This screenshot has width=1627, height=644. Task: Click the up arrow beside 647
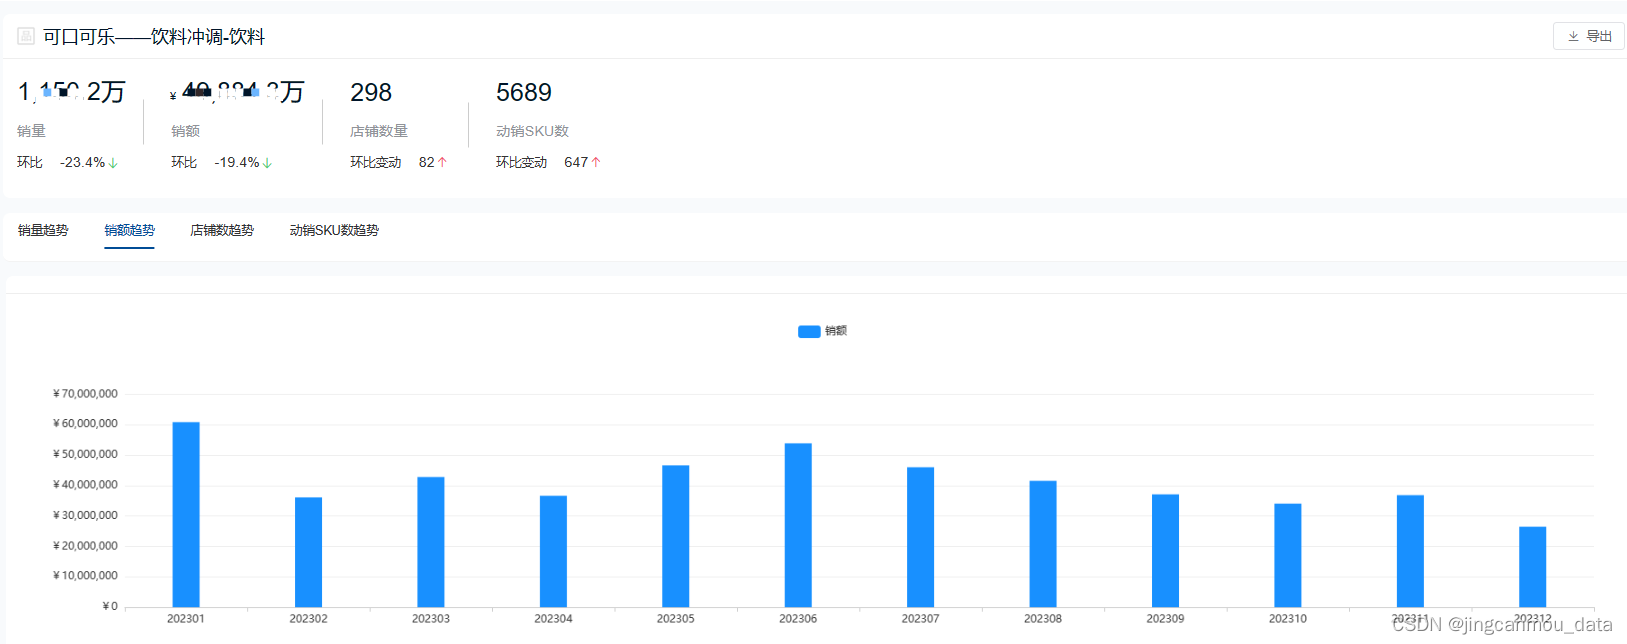pyautogui.click(x=596, y=162)
